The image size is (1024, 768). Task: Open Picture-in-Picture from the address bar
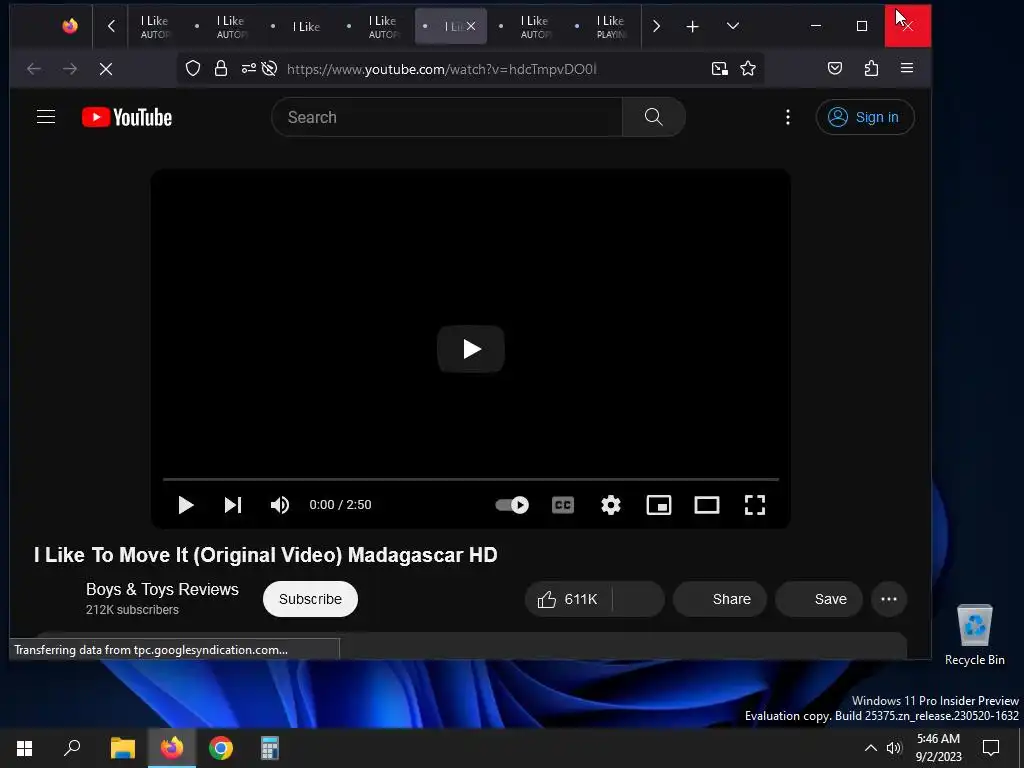[719, 69]
